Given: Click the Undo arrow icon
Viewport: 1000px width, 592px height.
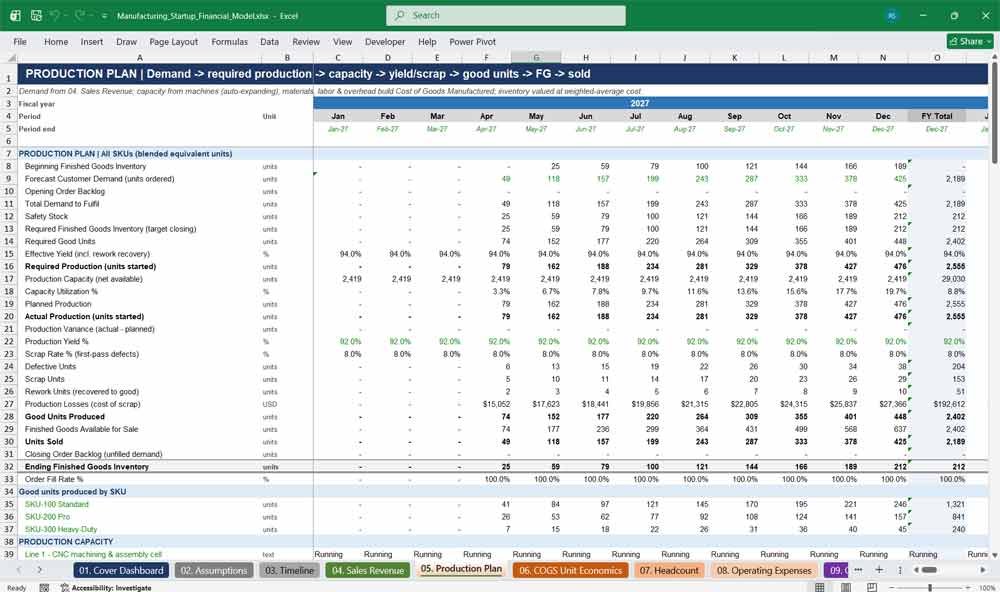Looking at the screenshot, I should 55,15.
